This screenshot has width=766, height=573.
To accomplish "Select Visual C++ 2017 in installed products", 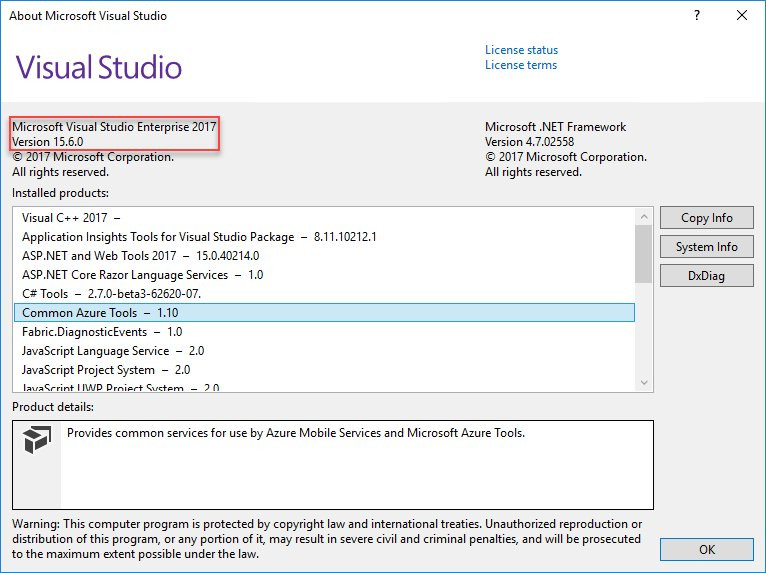I will pyautogui.click(x=324, y=218).
